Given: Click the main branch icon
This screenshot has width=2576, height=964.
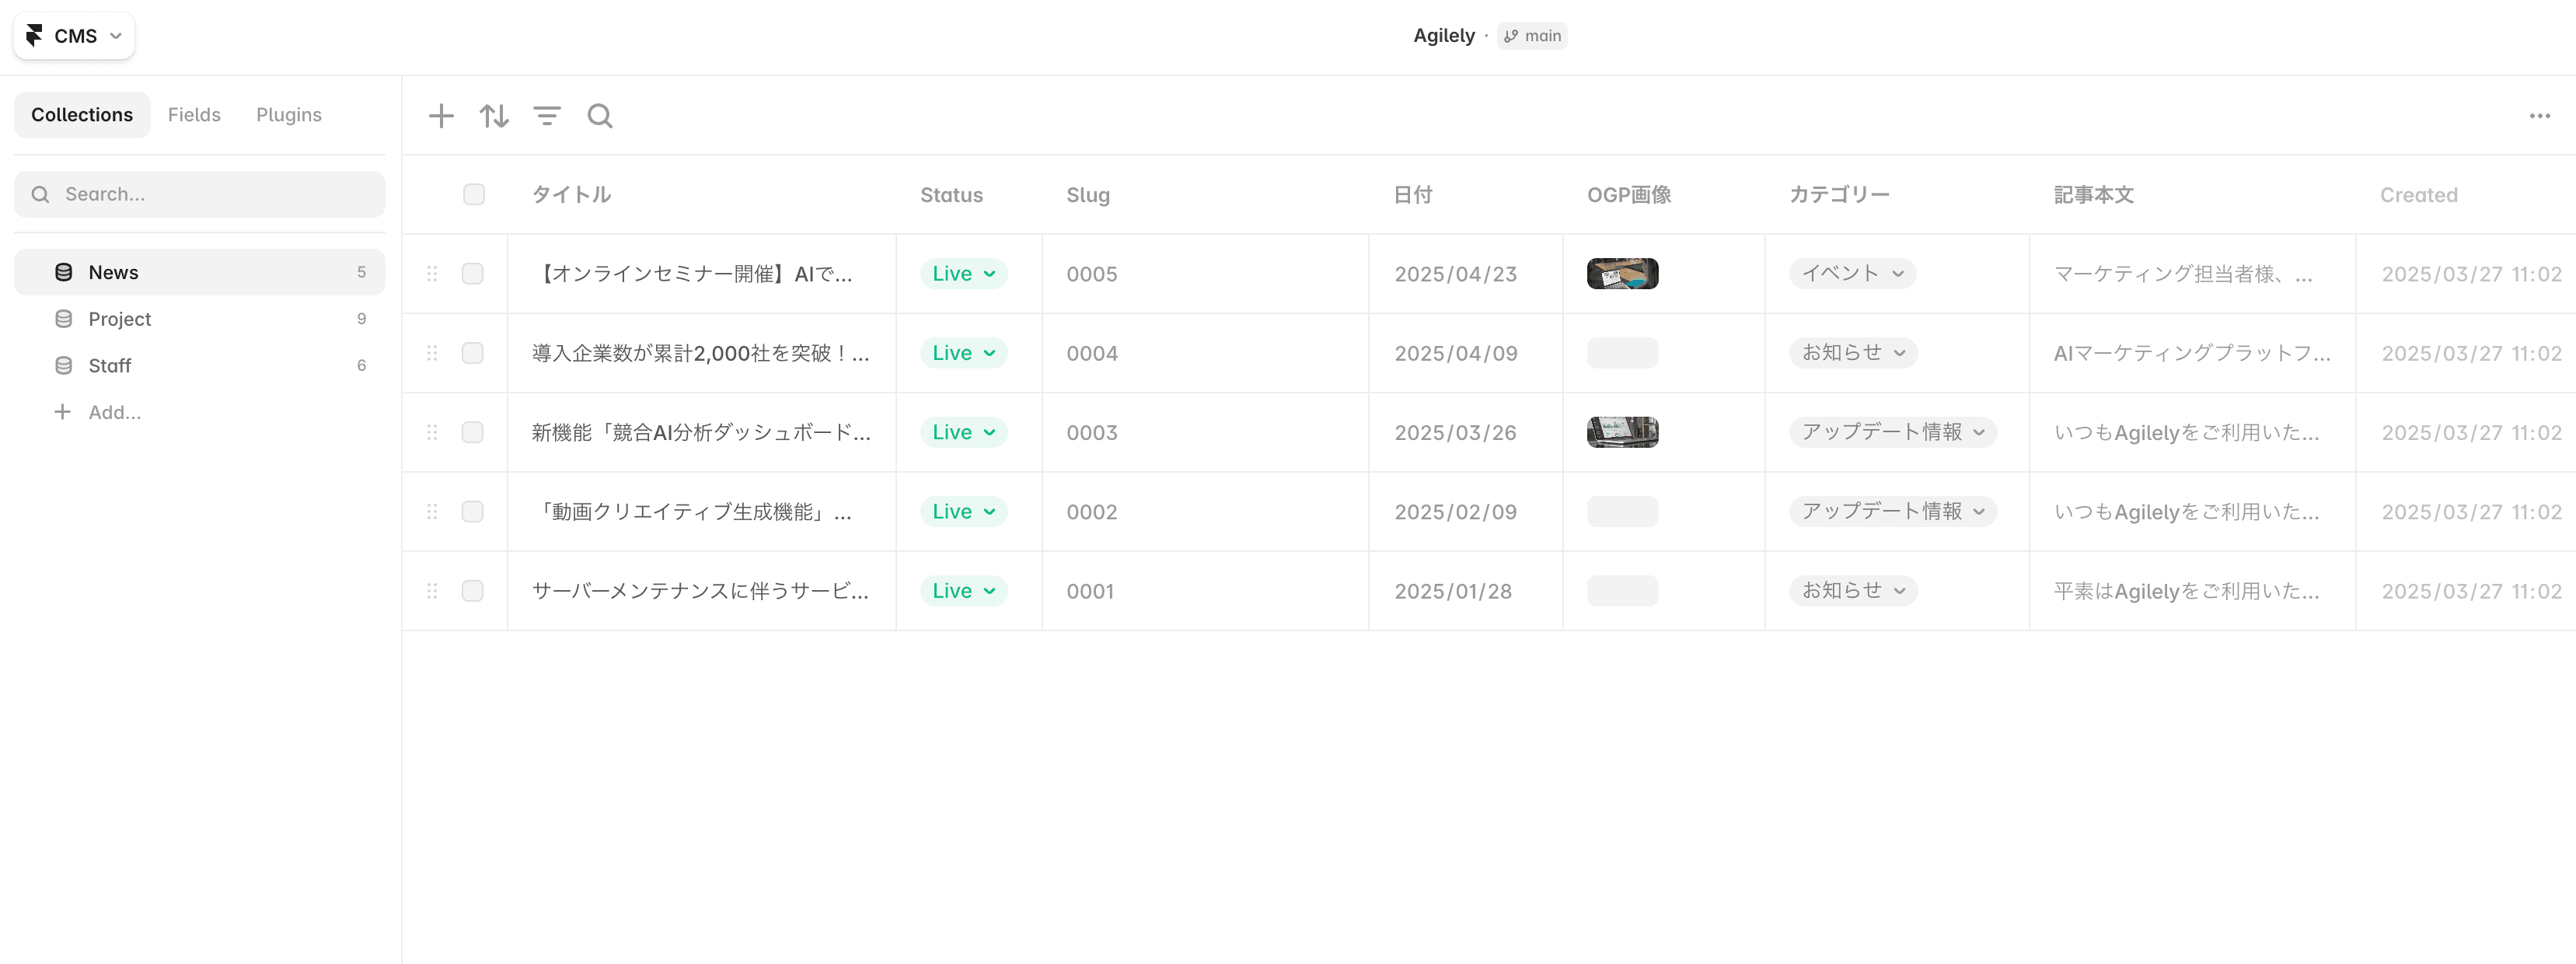Looking at the screenshot, I should (1511, 36).
